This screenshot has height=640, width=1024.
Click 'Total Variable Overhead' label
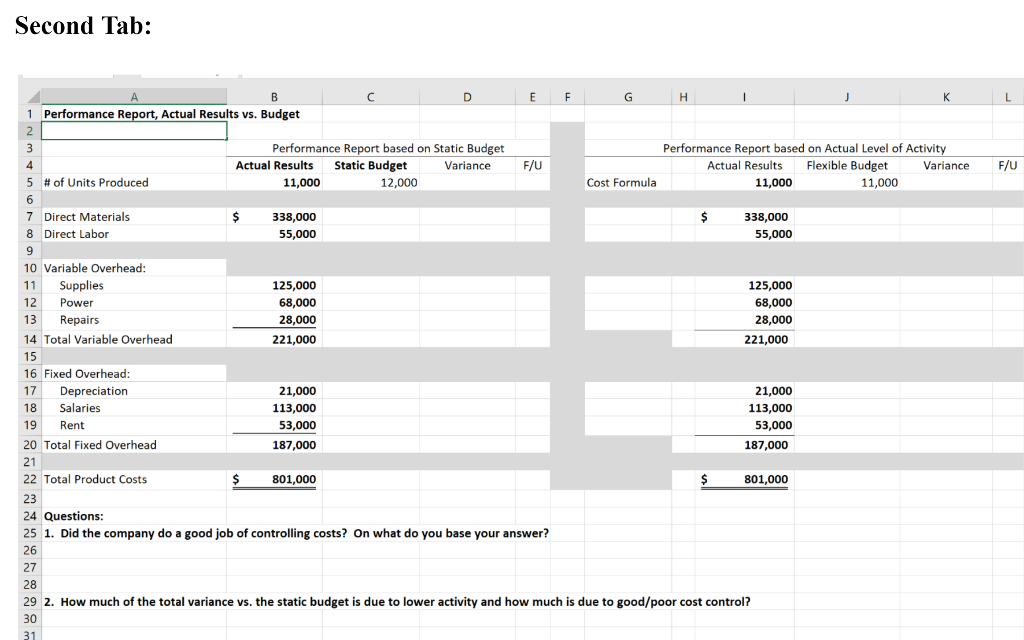click(x=108, y=339)
